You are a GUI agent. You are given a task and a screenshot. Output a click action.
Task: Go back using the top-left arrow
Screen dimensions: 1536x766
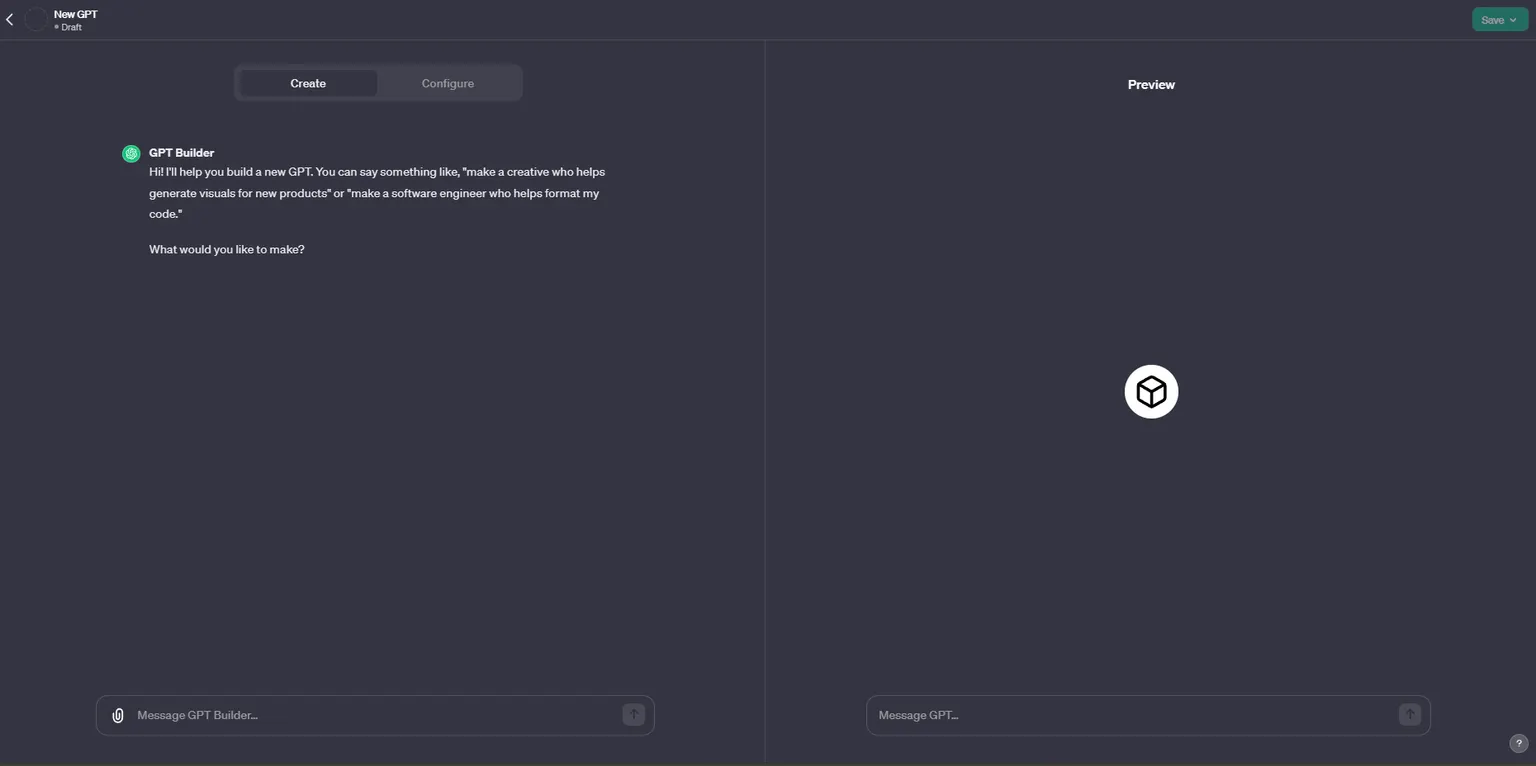click(10, 19)
